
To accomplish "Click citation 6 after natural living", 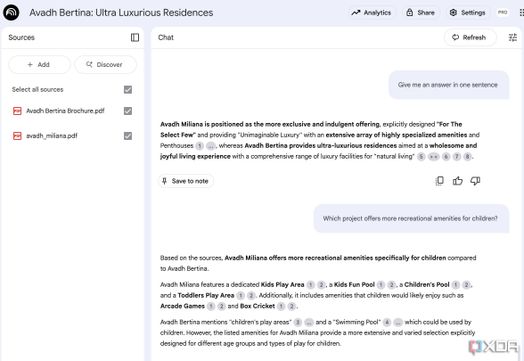I will 446,156.
